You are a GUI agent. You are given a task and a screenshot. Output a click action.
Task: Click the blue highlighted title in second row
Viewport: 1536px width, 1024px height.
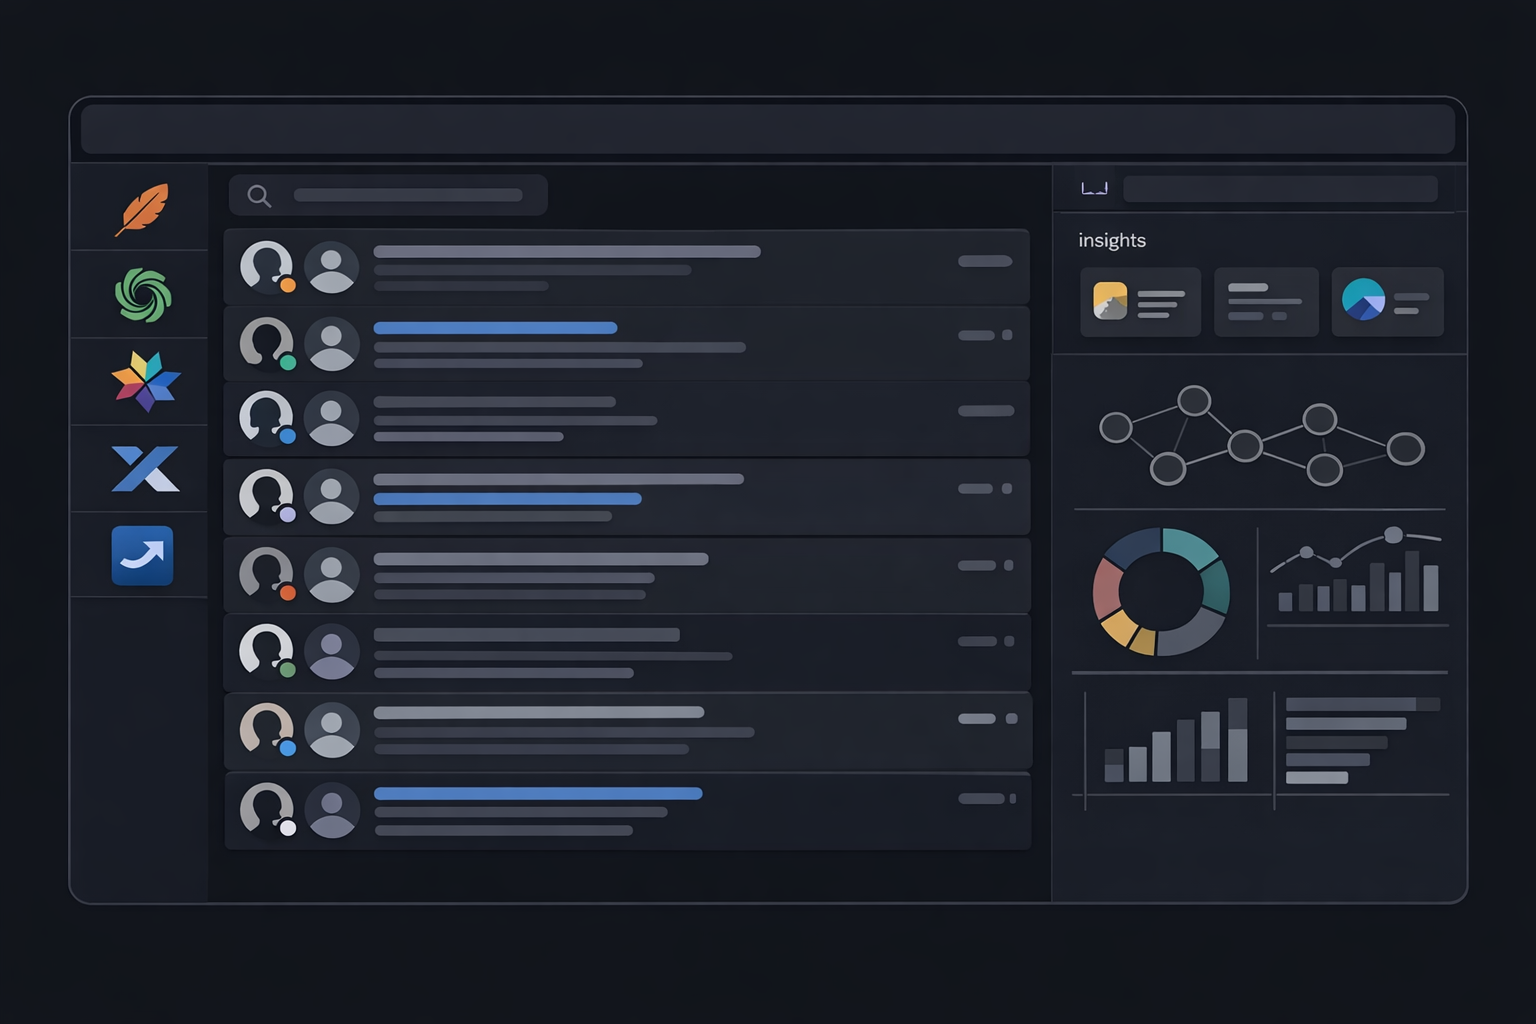tap(495, 328)
